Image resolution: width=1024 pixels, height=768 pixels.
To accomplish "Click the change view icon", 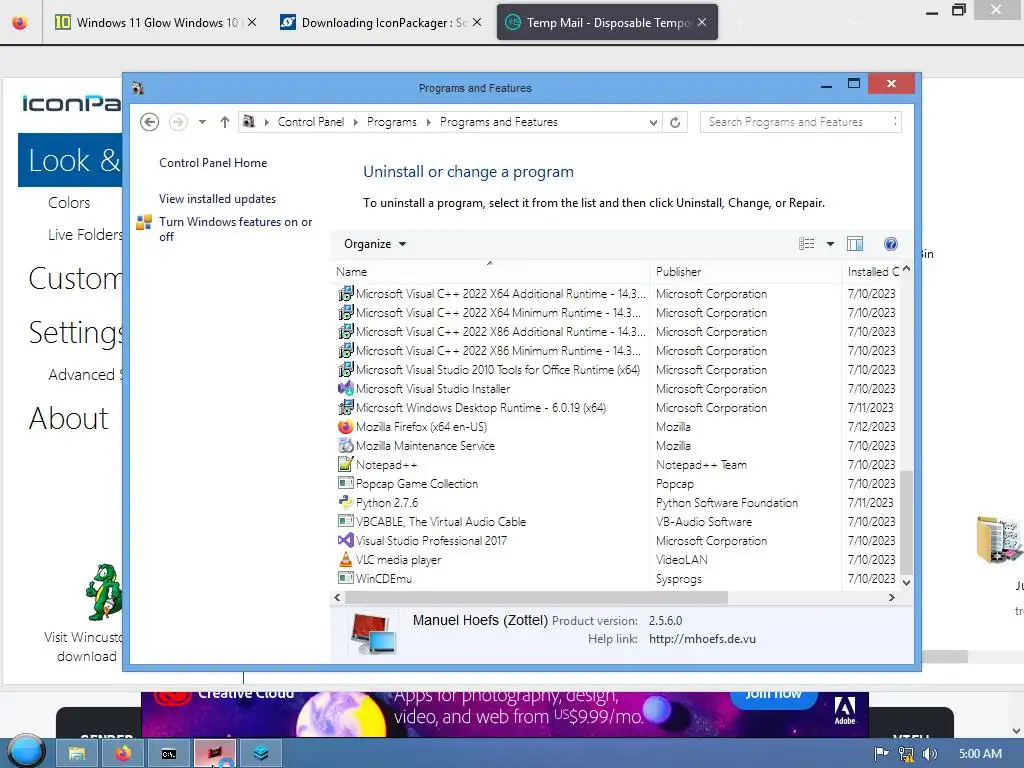I will tap(807, 244).
